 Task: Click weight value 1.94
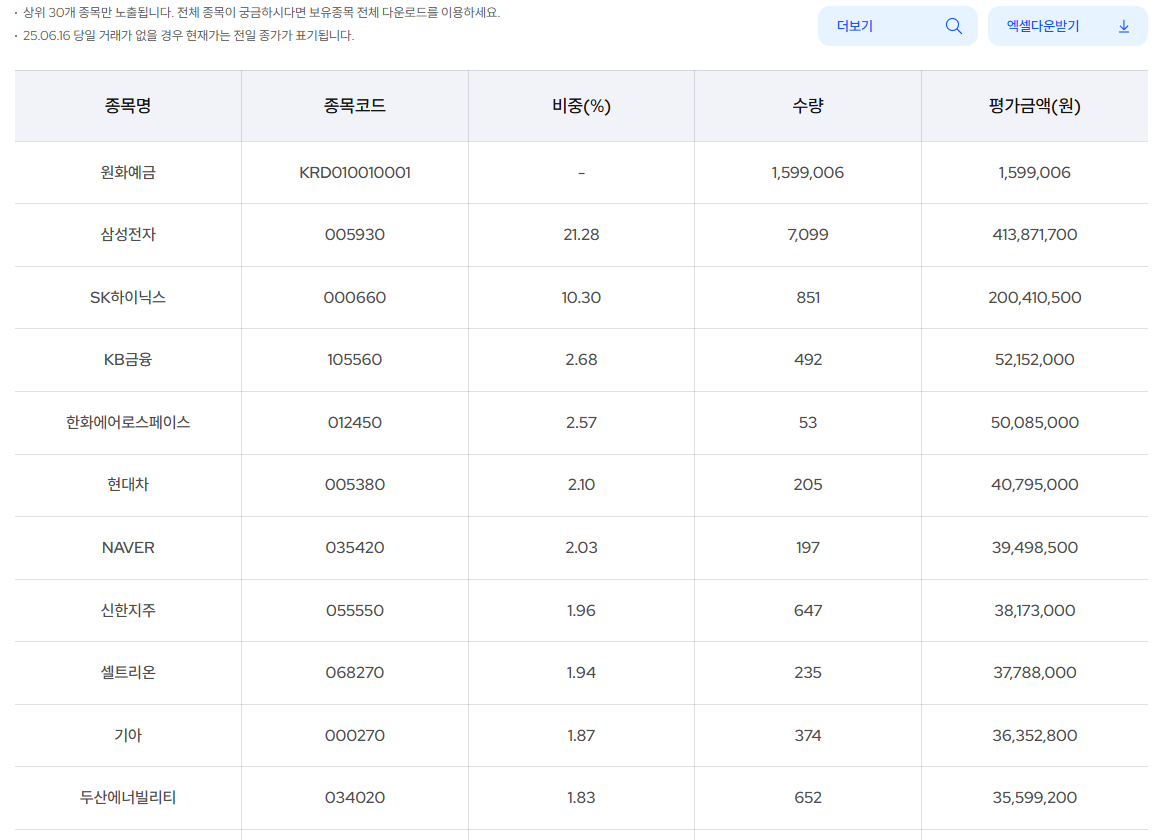coord(581,672)
